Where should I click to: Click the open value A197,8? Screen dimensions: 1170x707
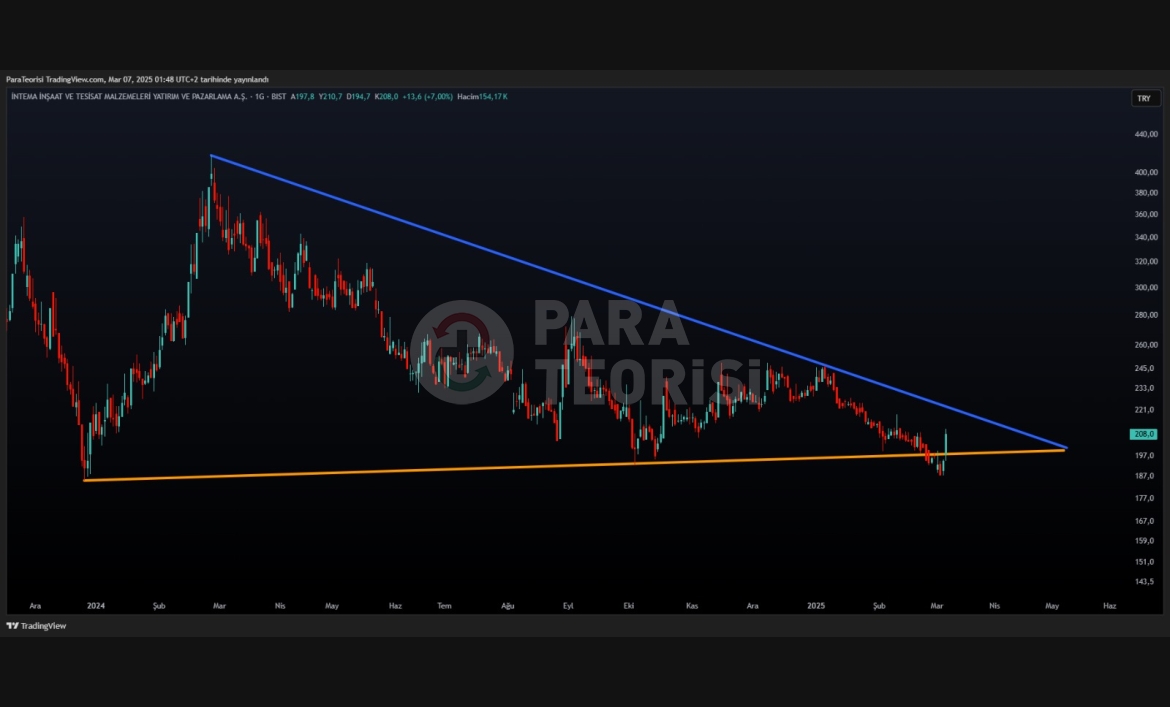(x=302, y=96)
